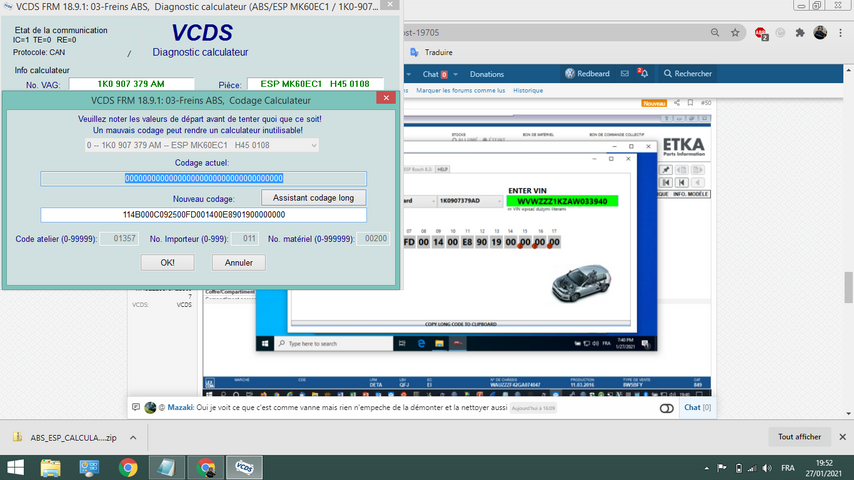Screen dimensions: 854x480
Task: Open the Donations tab
Action: coord(487,74)
